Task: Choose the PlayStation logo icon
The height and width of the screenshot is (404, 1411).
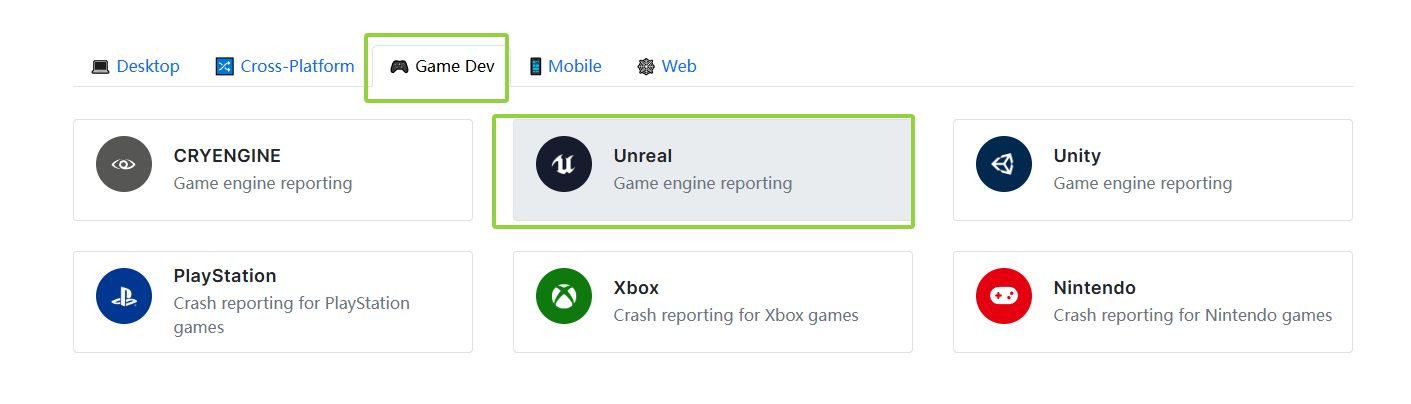Action: tap(124, 296)
